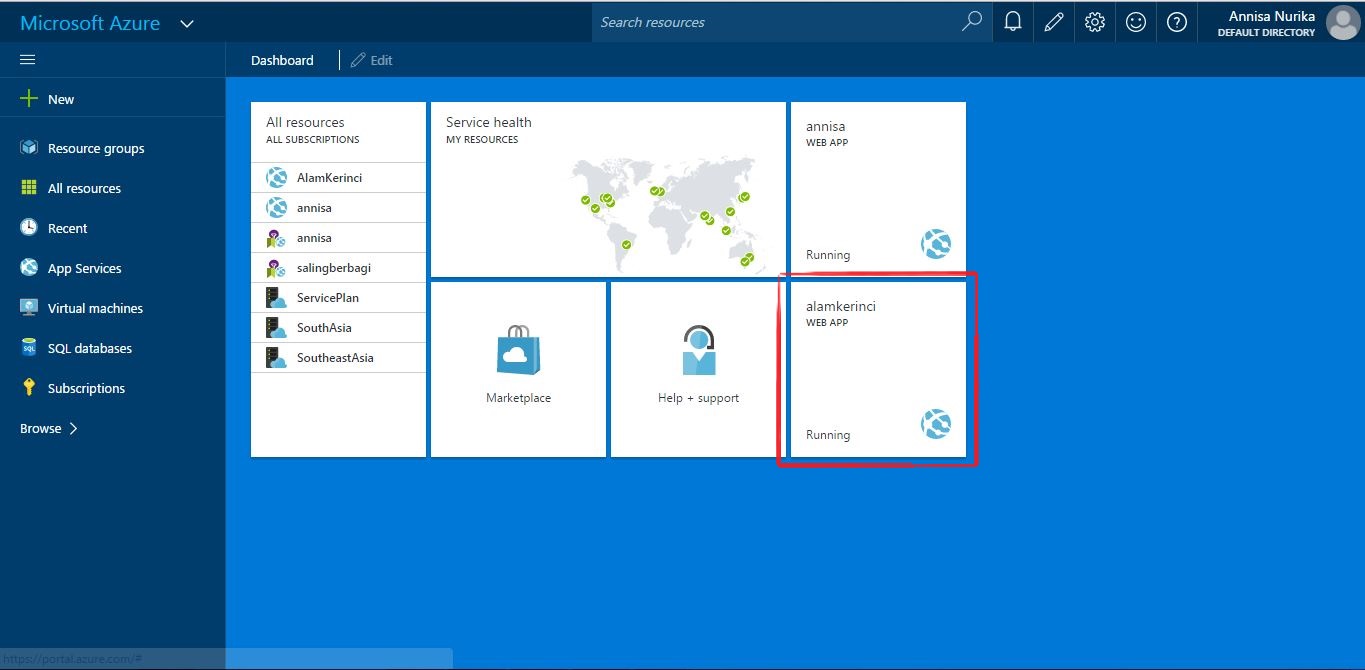
Task: Click the pencil edit icon in top bar
Action: 1054,22
